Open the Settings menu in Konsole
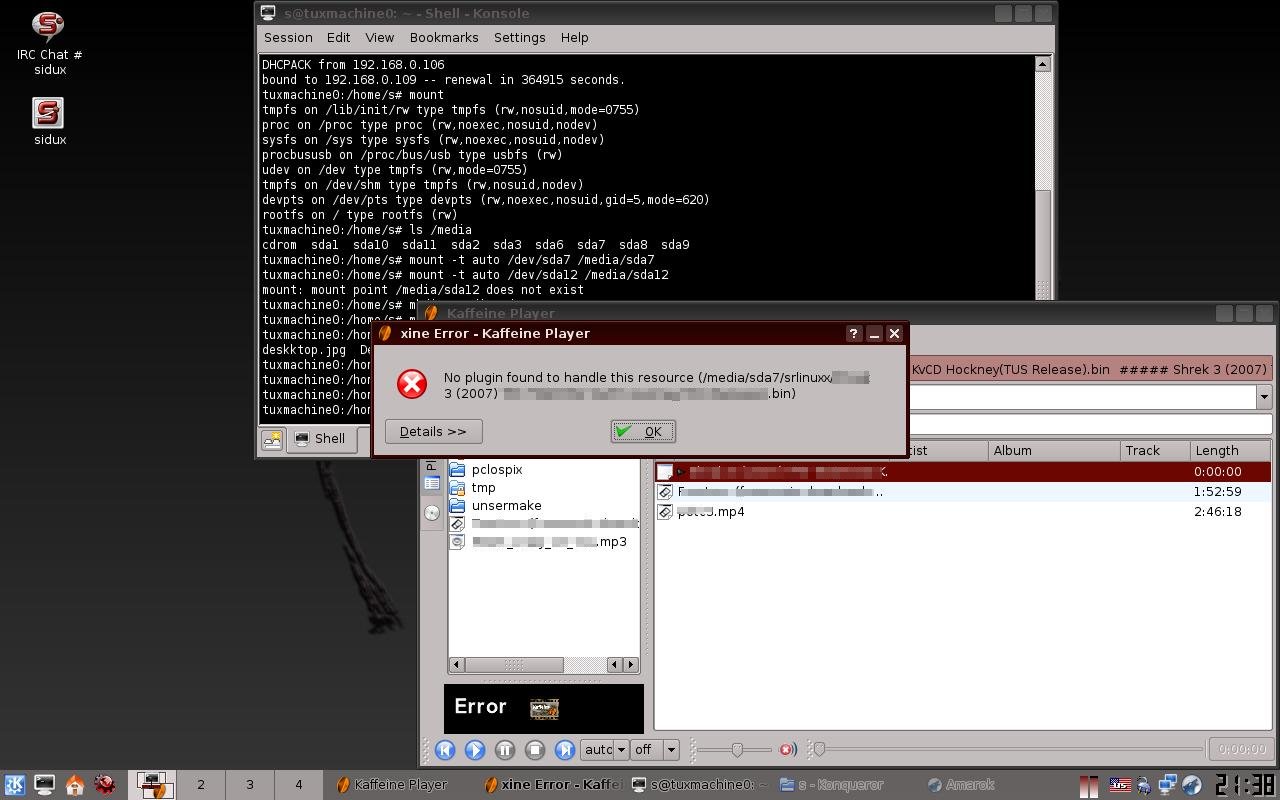 click(x=519, y=37)
